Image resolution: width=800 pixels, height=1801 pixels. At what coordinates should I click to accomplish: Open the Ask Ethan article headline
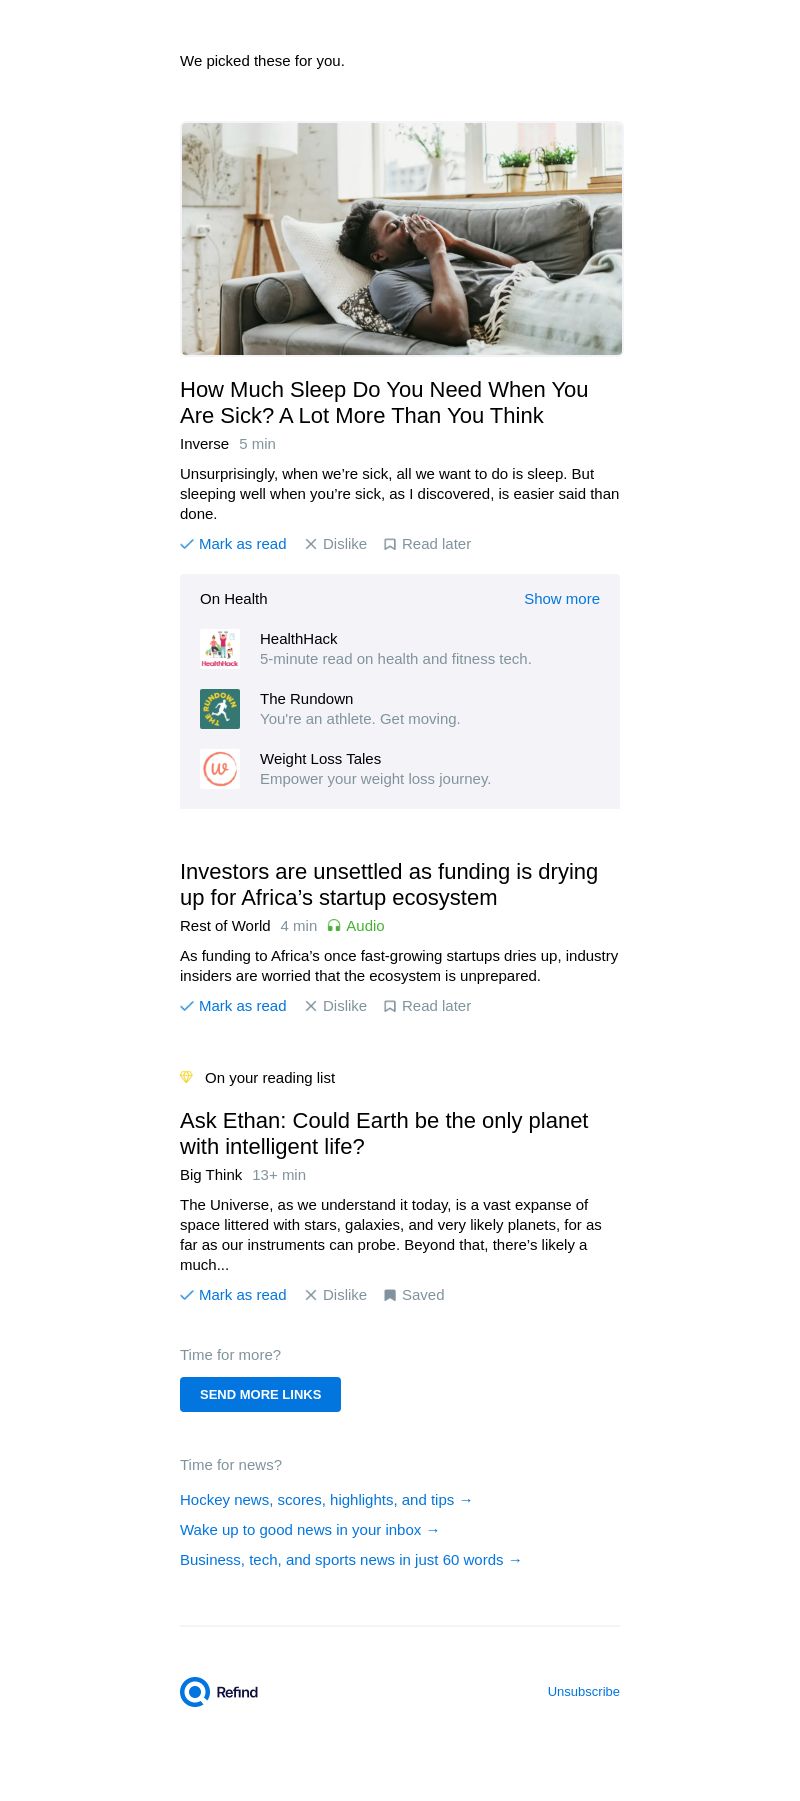pos(384,1134)
